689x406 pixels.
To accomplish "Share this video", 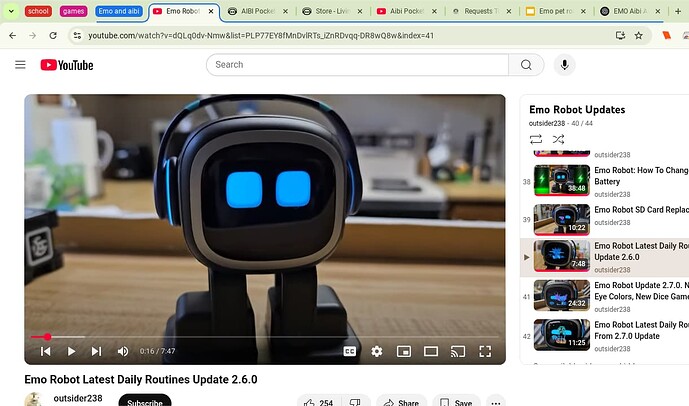I will tap(401, 402).
